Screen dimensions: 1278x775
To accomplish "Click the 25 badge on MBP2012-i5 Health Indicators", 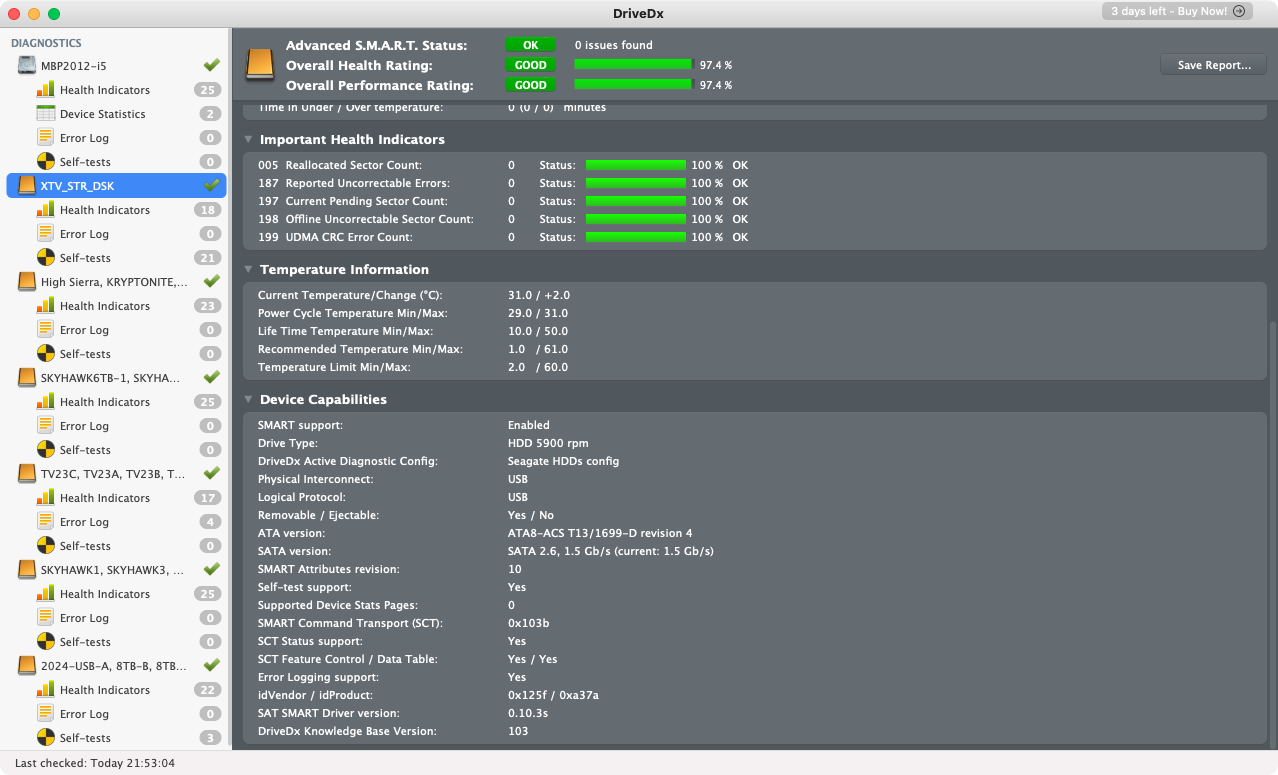I will 208,90.
